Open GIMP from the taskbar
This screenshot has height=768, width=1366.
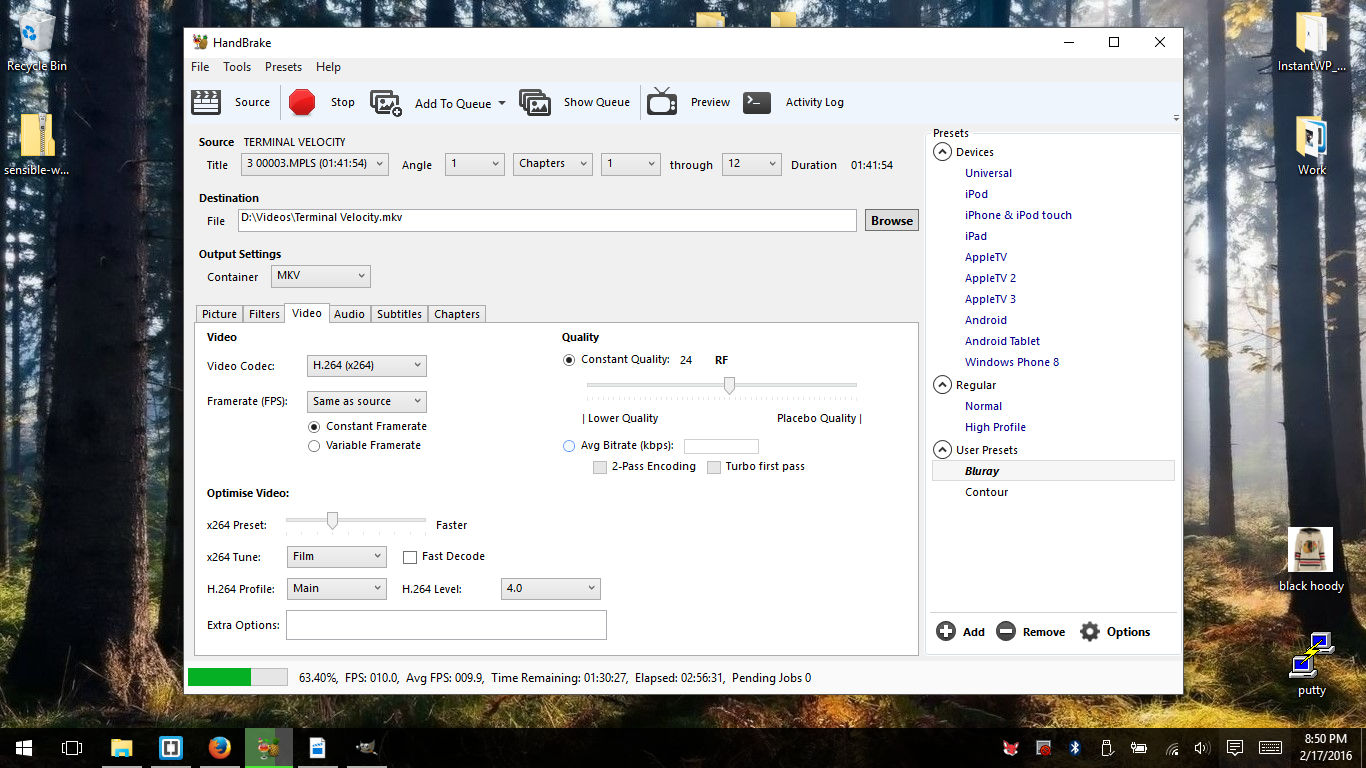[x=367, y=747]
